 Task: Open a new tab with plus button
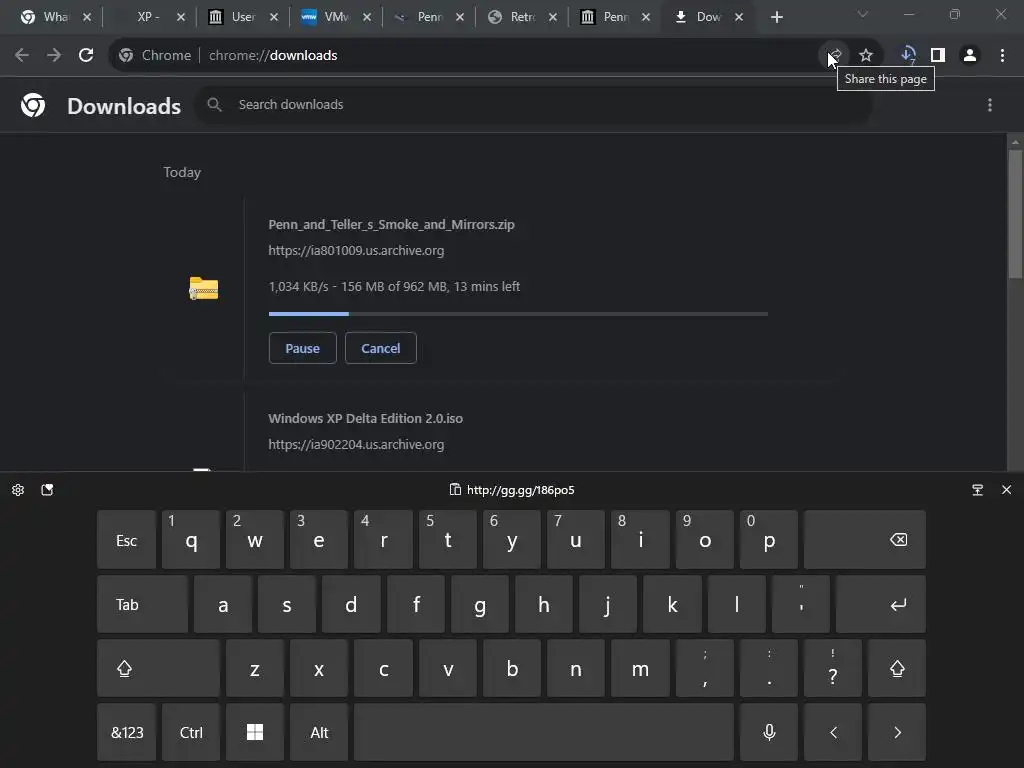[x=776, y=18]
